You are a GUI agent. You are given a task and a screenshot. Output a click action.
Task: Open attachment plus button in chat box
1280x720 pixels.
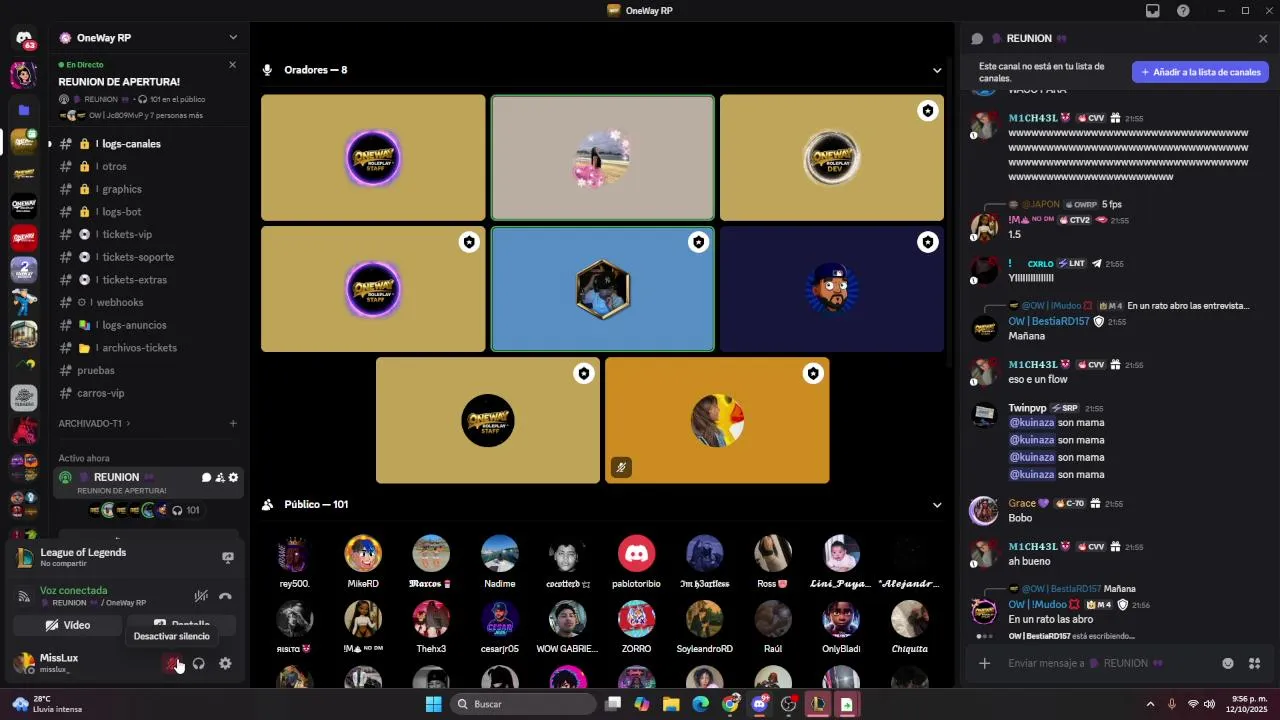pyautogui.click(x=985, y=663)
